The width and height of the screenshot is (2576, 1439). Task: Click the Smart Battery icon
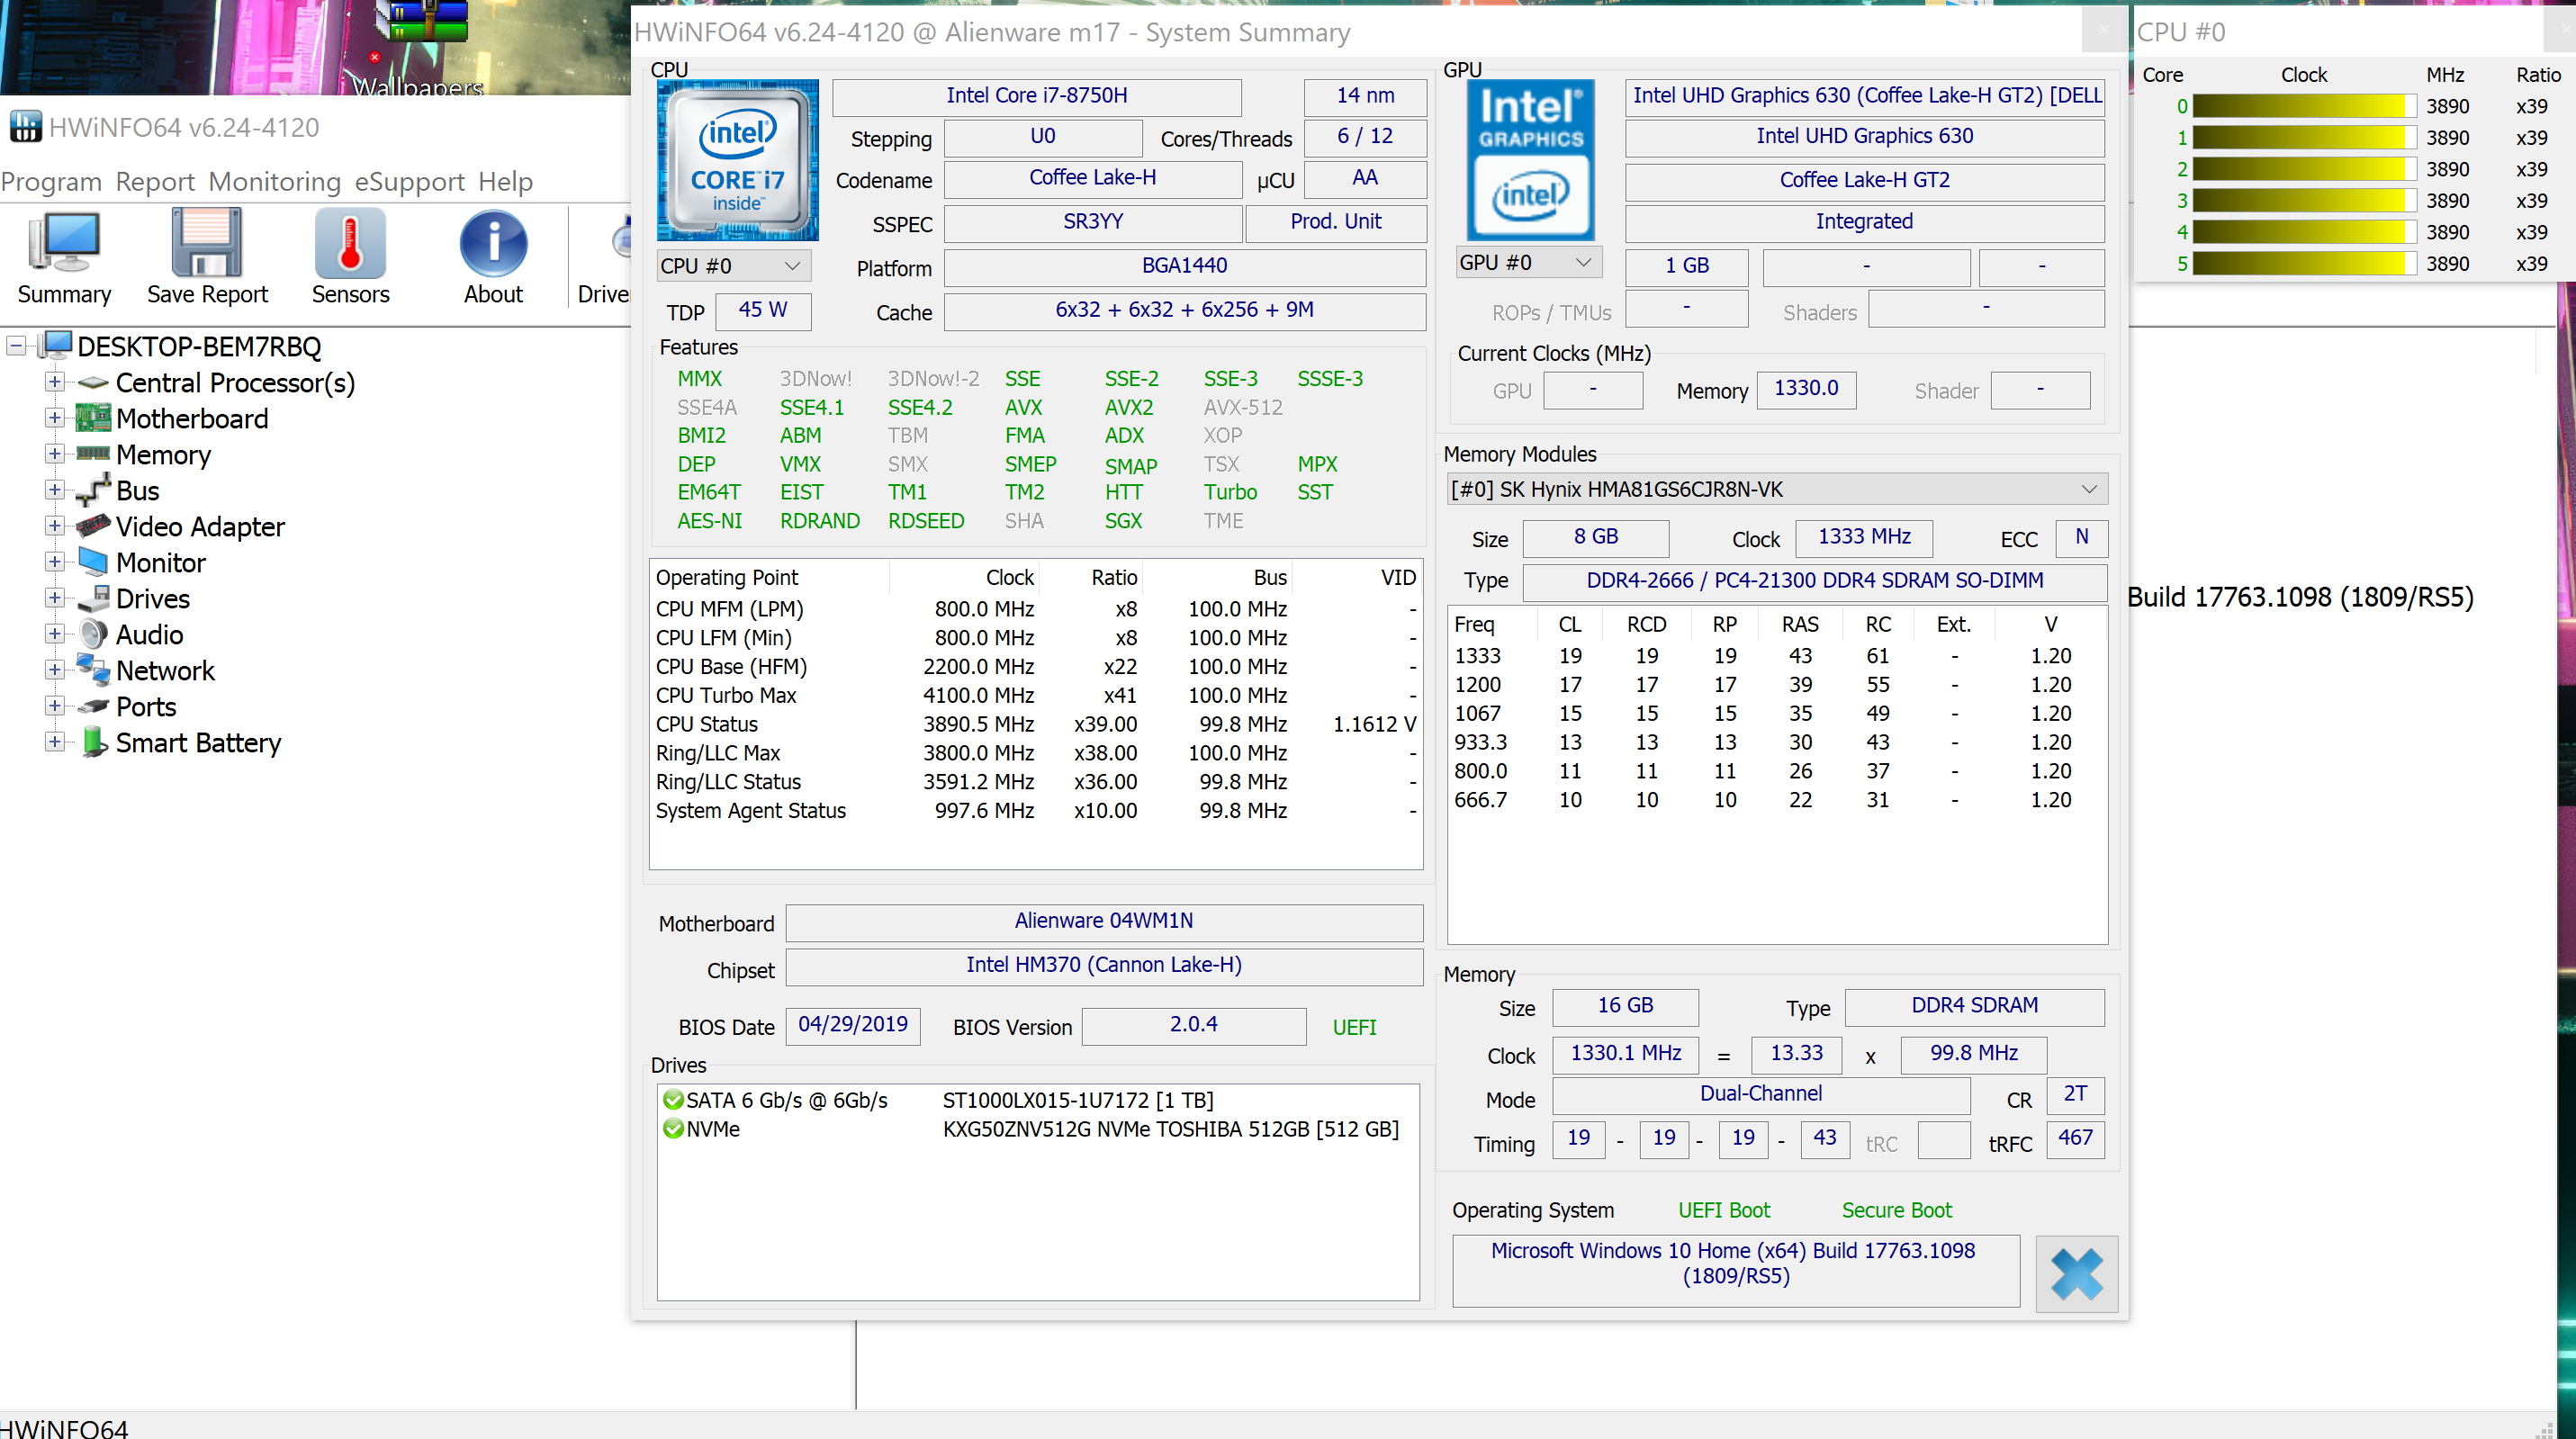coord(93,742)
